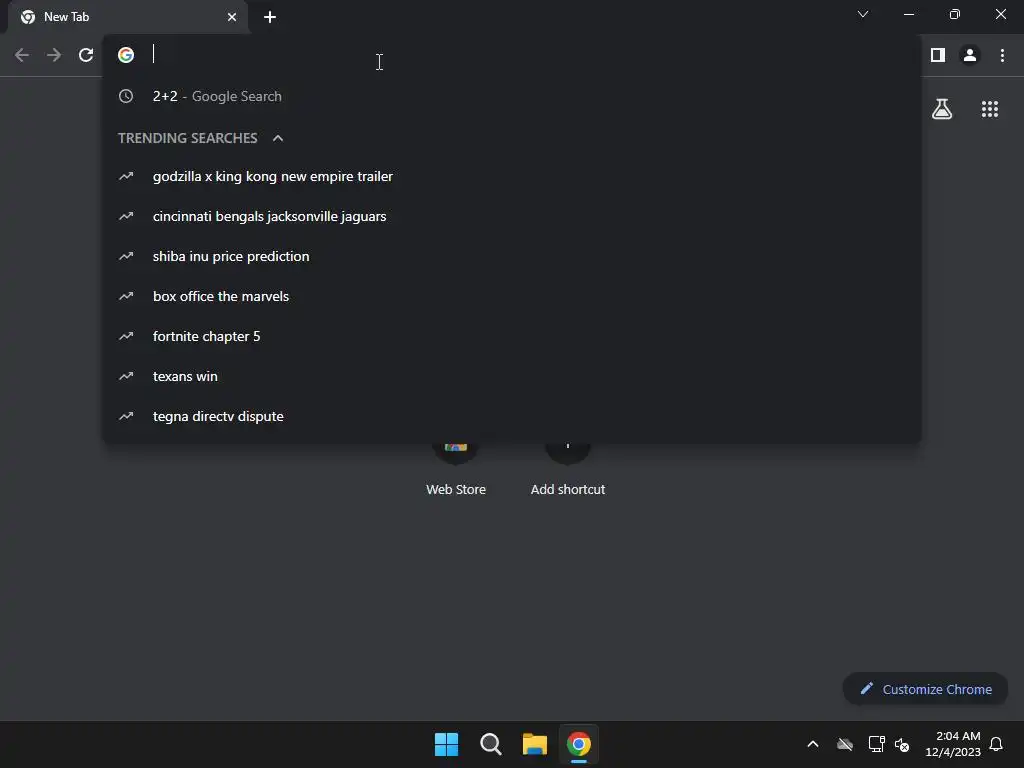Choose cincinnati bengals jacksonville jaguars suggestion
This screenshot has width=1024, height=768.
coord(512,216)
